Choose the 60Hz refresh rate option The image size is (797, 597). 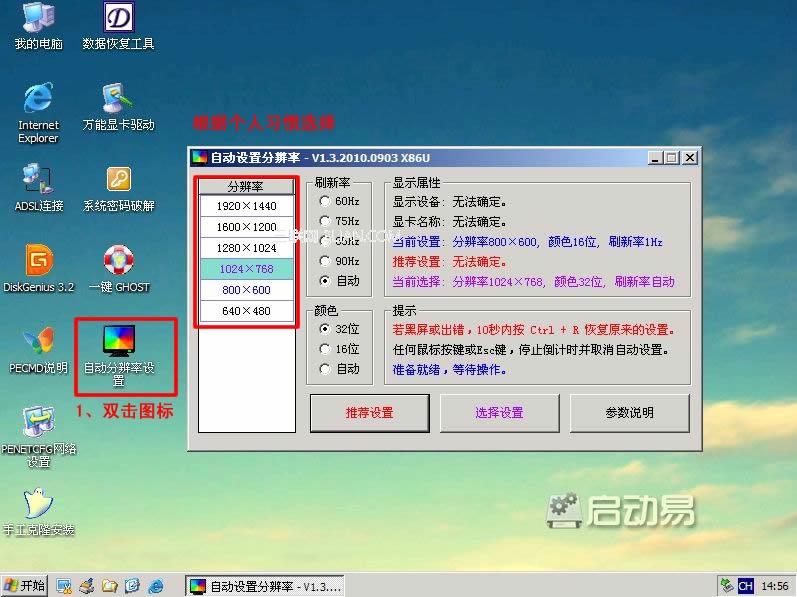(x=340, y=201)
